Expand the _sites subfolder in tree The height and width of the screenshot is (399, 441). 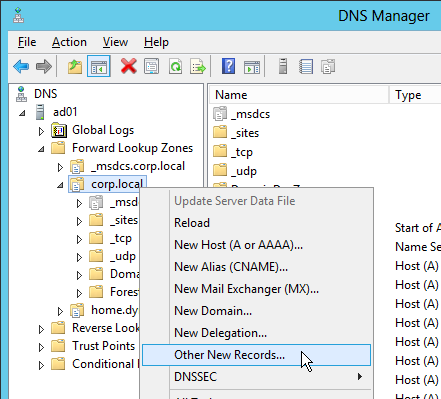coord(79,221)
